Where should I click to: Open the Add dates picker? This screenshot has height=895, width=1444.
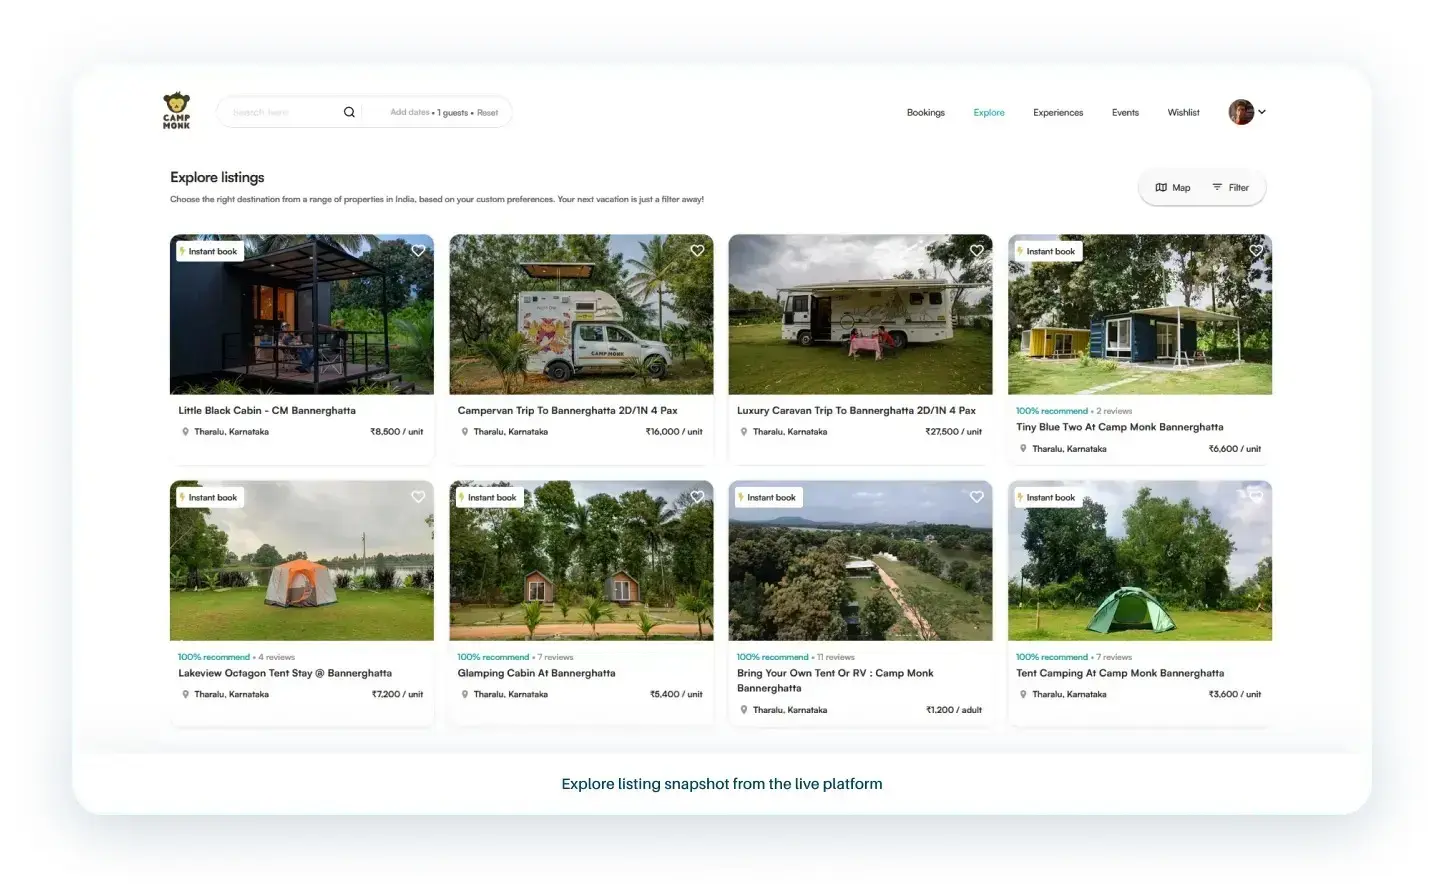point(409,113)
